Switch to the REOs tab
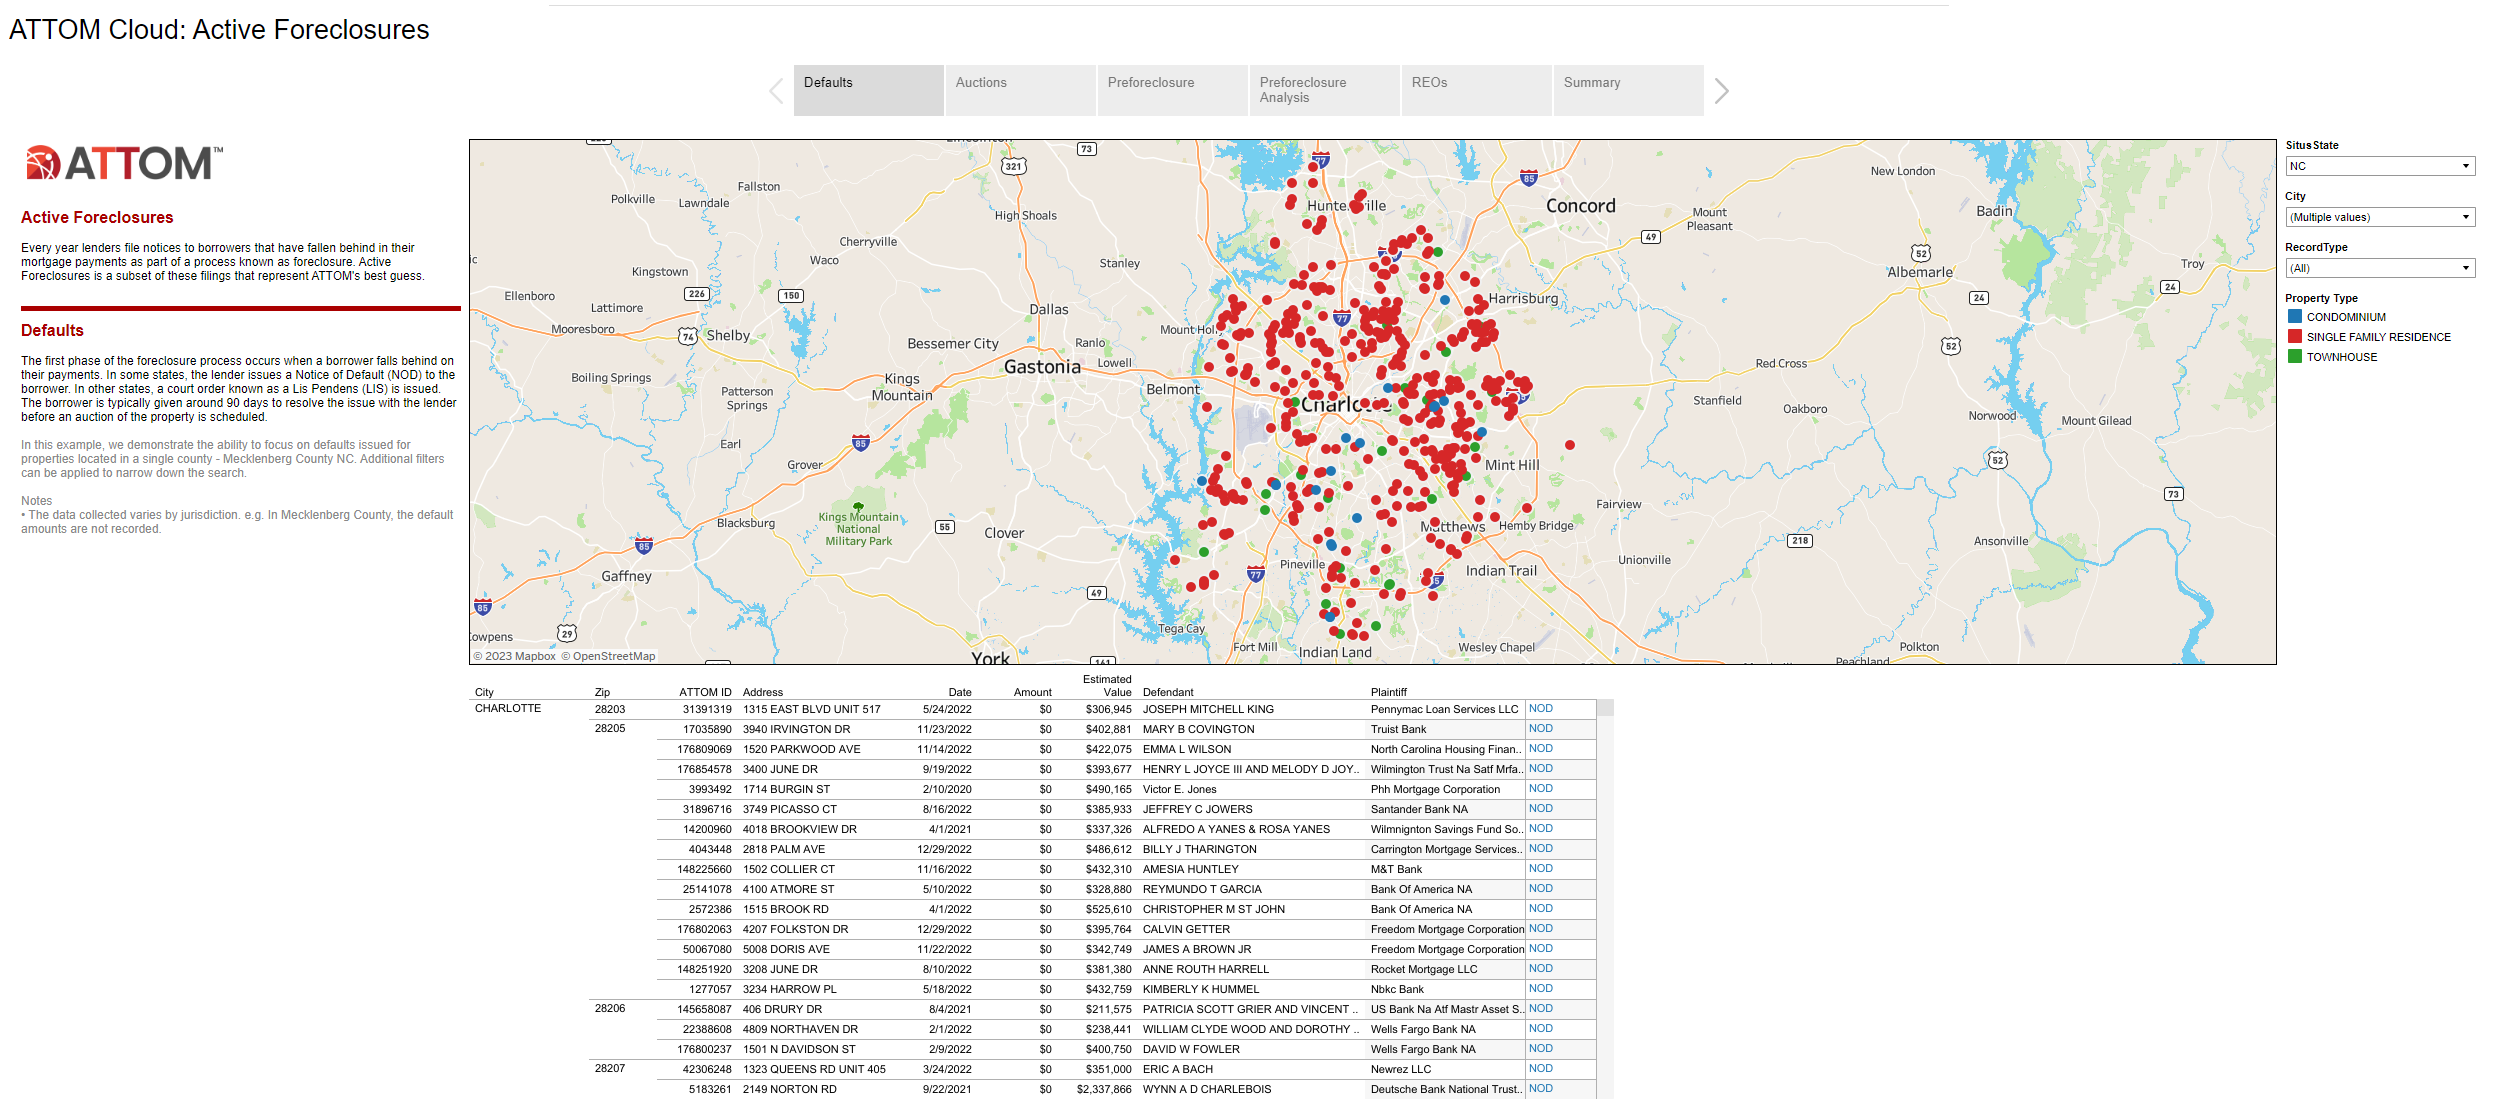Screen dimensions: 2500x1112 click(x=1477, y=90)
